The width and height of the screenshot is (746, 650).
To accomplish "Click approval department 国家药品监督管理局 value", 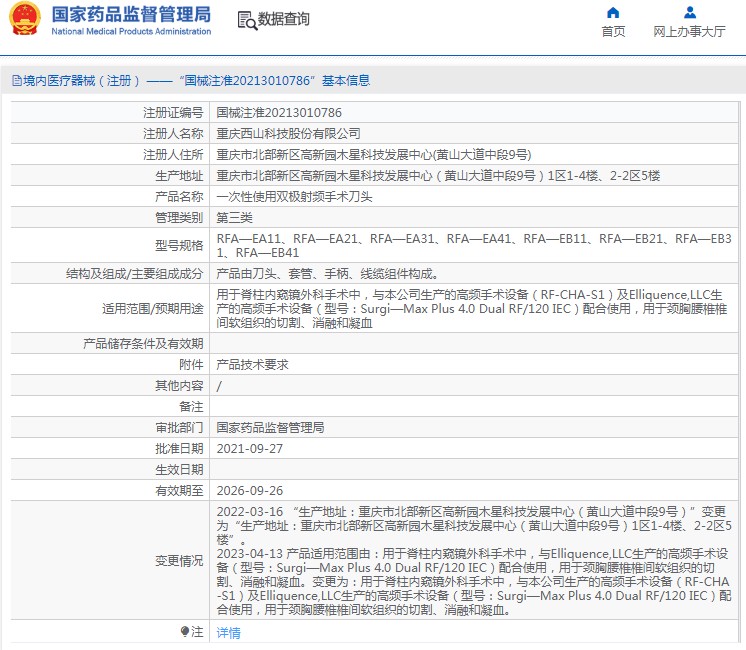I will (270, 428).
